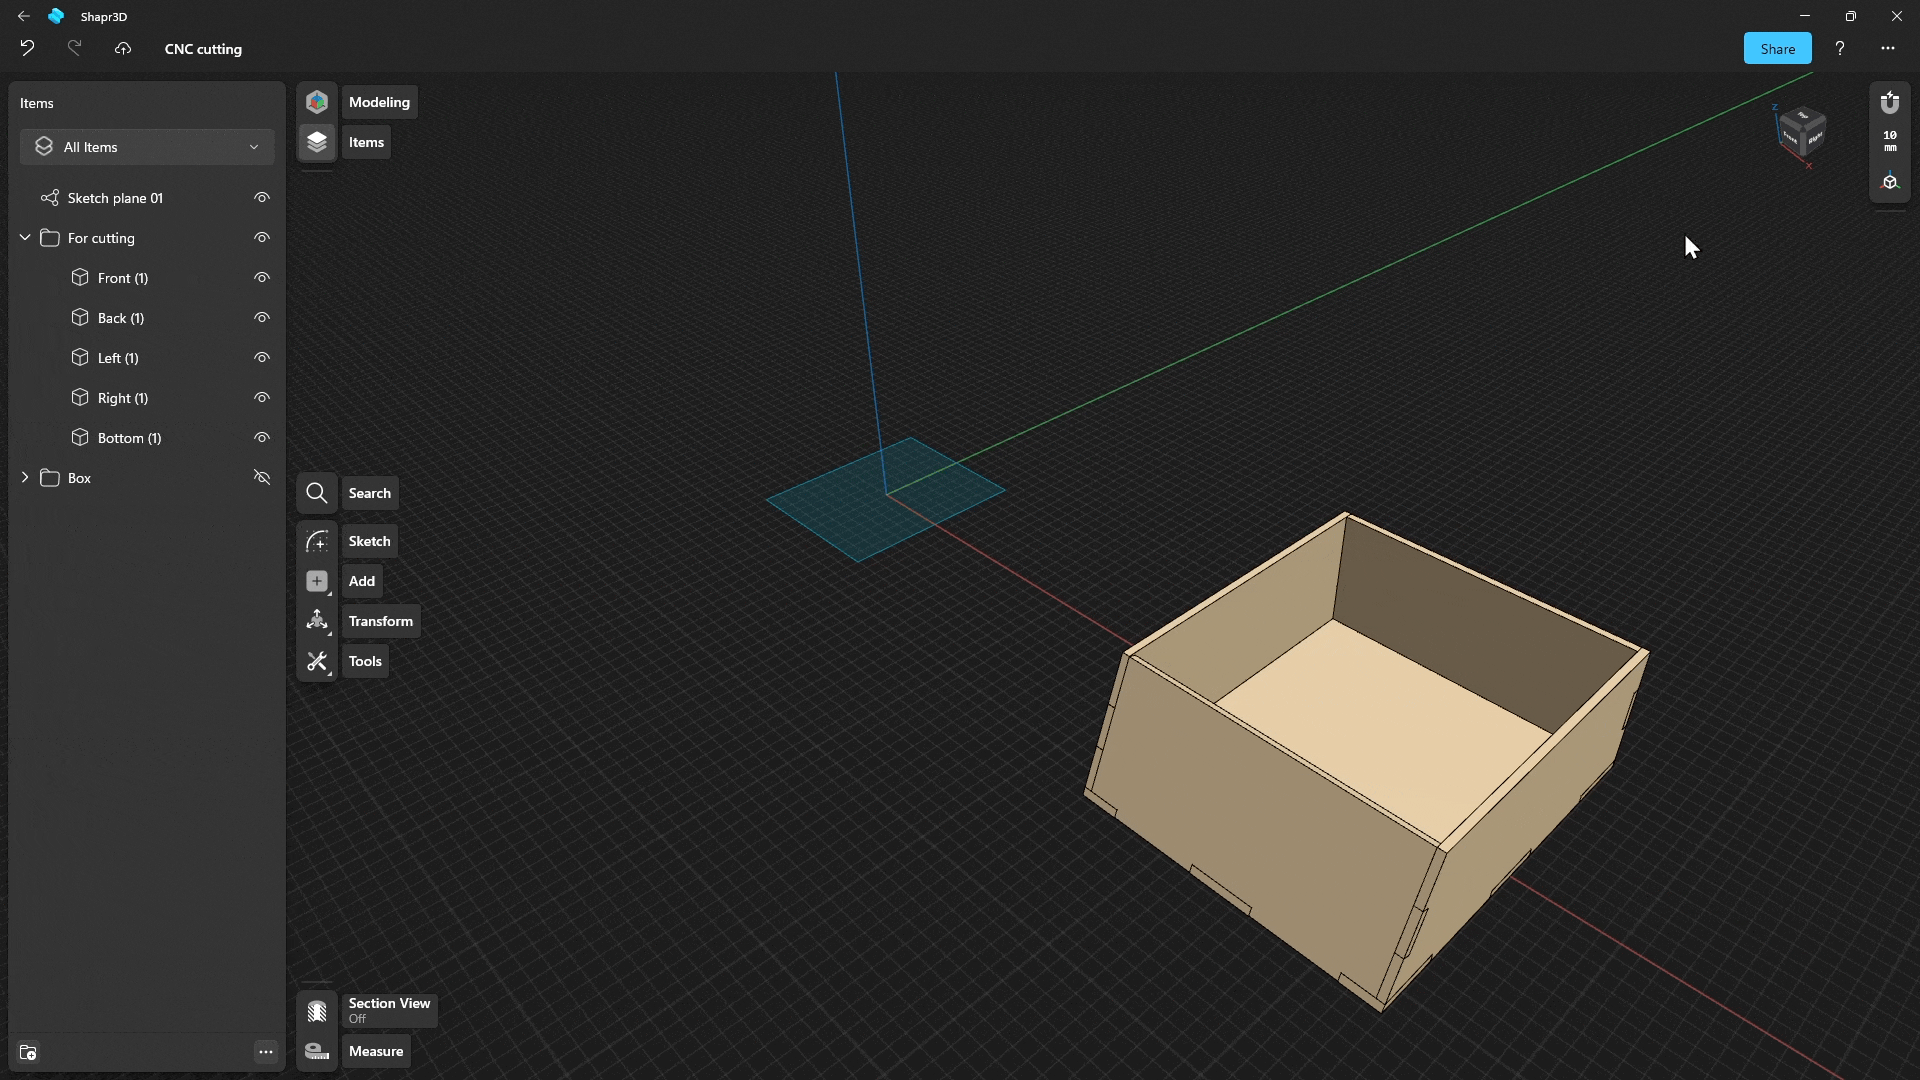Open the Sketch menu label
The image size is (1920, 1080).
tap(369, 541)
